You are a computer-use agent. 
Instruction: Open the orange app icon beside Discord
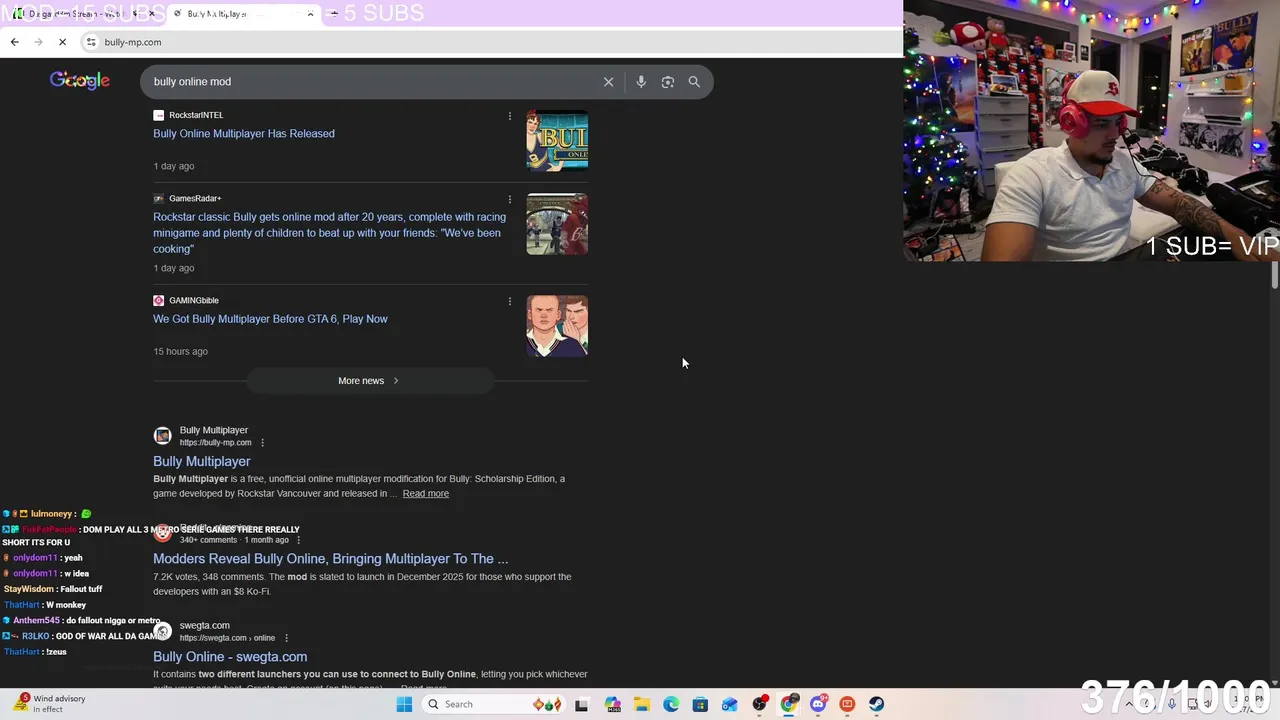click(x=847, y=704)
